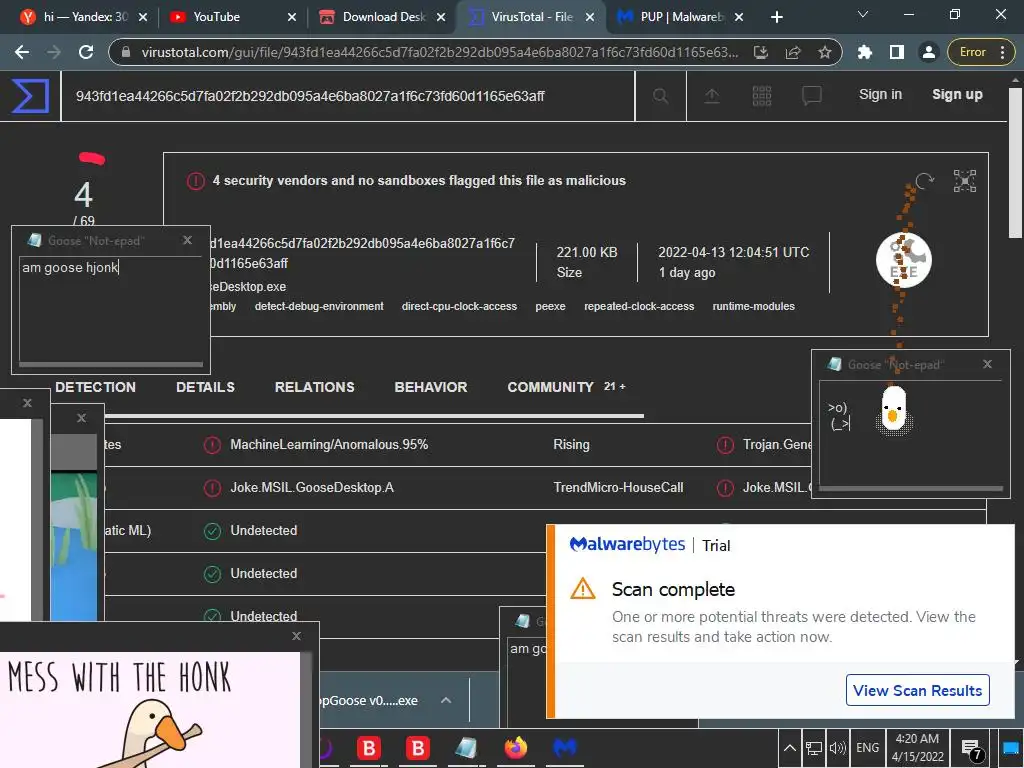Switch to the PUP | Malwarebytes tab
Viewport: 1024px width, 768px height.
(681, 17)
